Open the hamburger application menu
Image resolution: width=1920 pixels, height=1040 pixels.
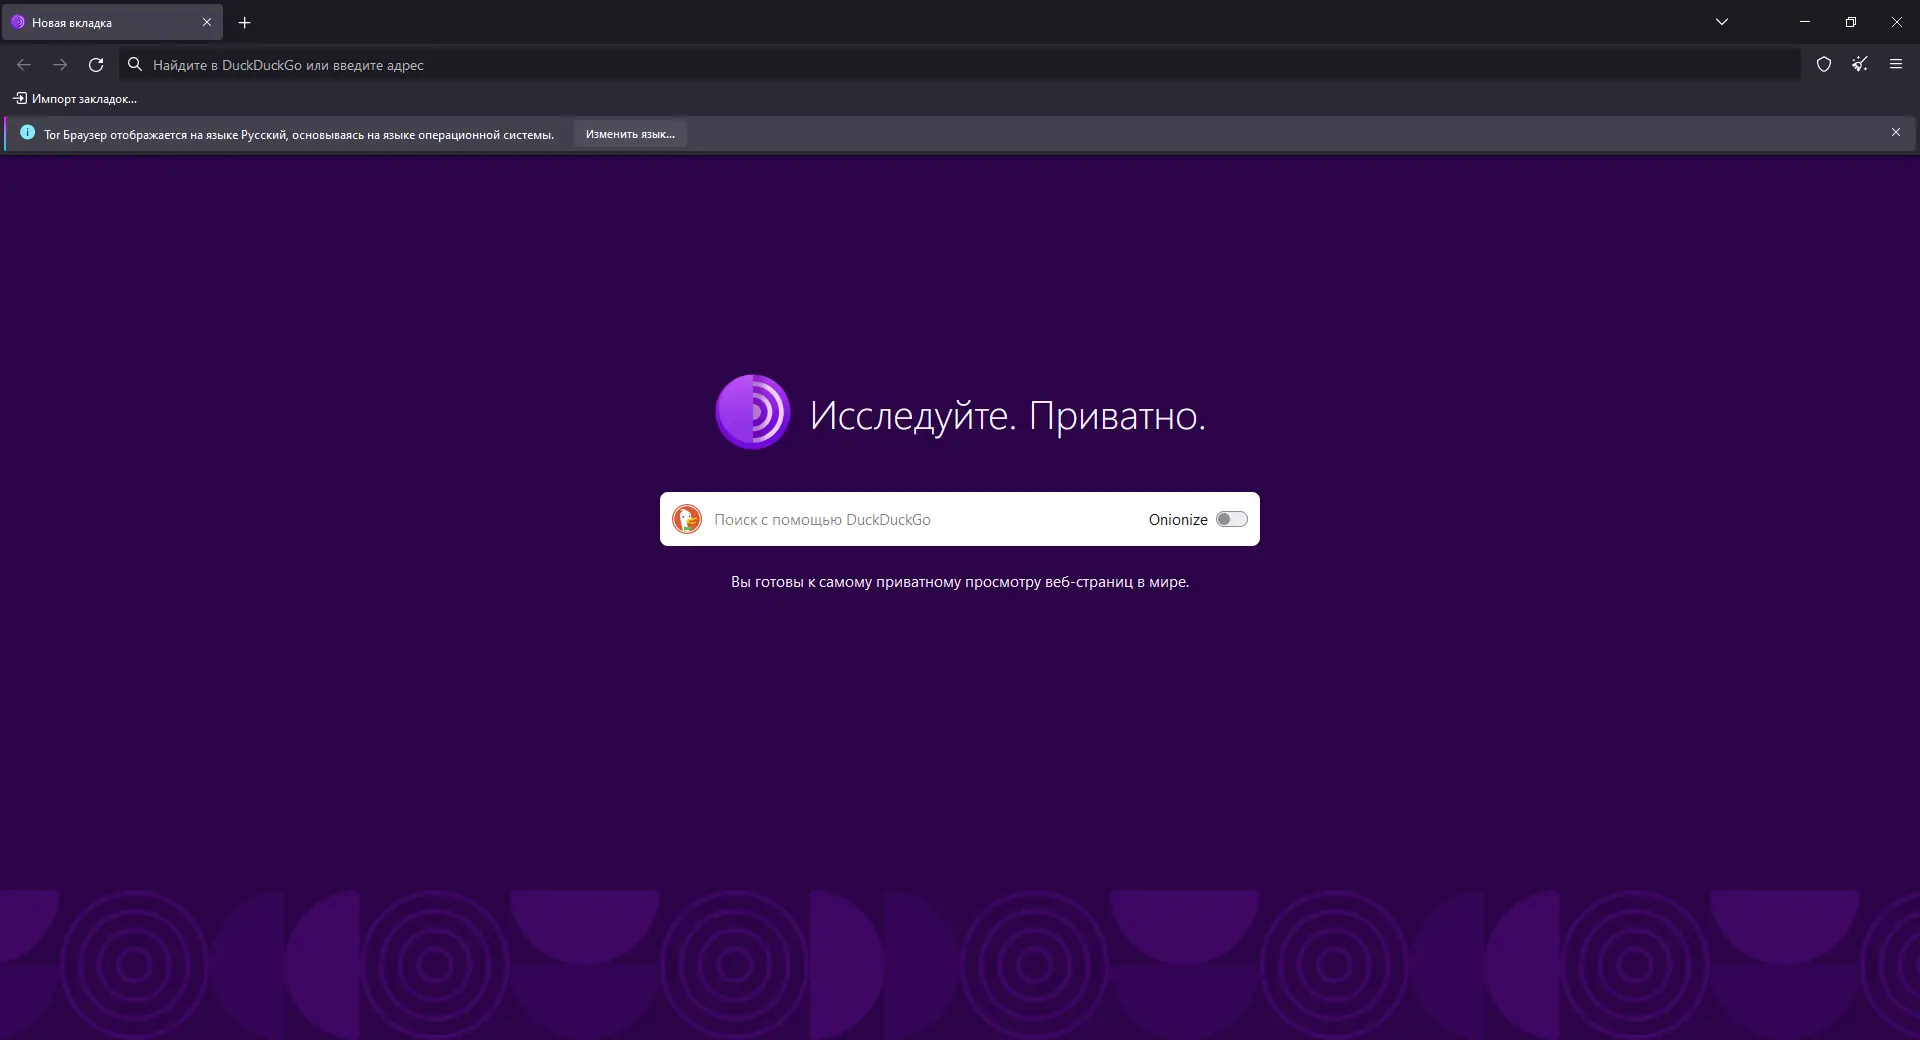[1896, 64]
